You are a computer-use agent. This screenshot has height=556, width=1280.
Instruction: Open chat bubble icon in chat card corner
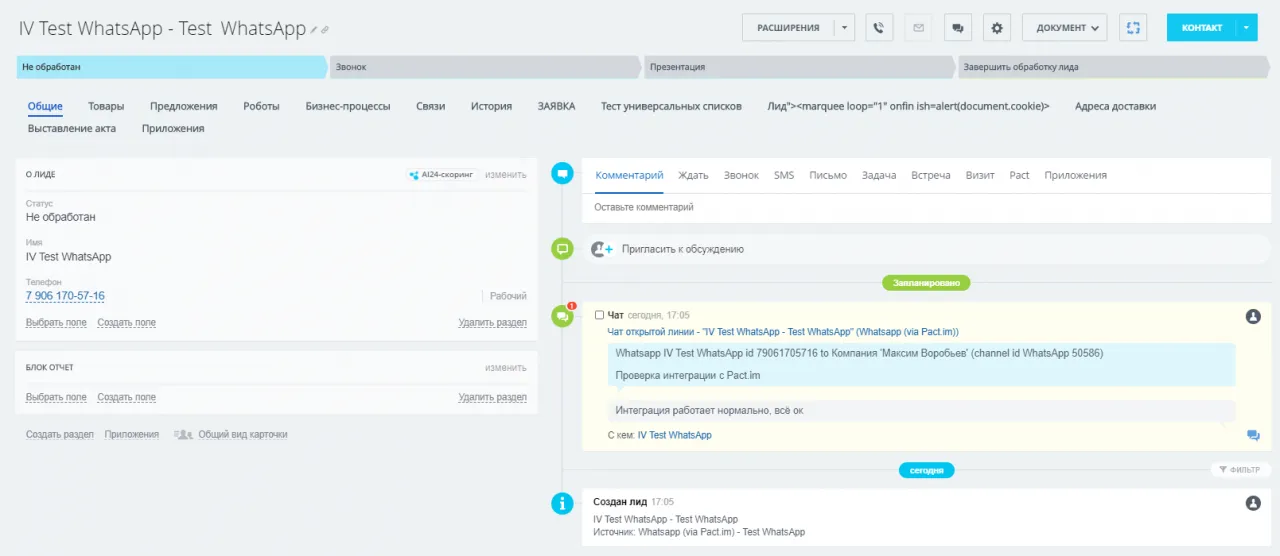coord(1253,435)
